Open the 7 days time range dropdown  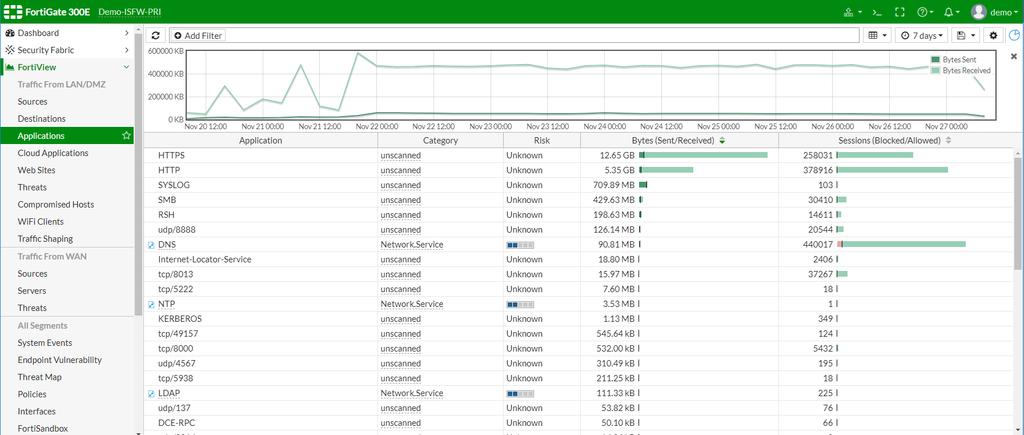(922, 35)
